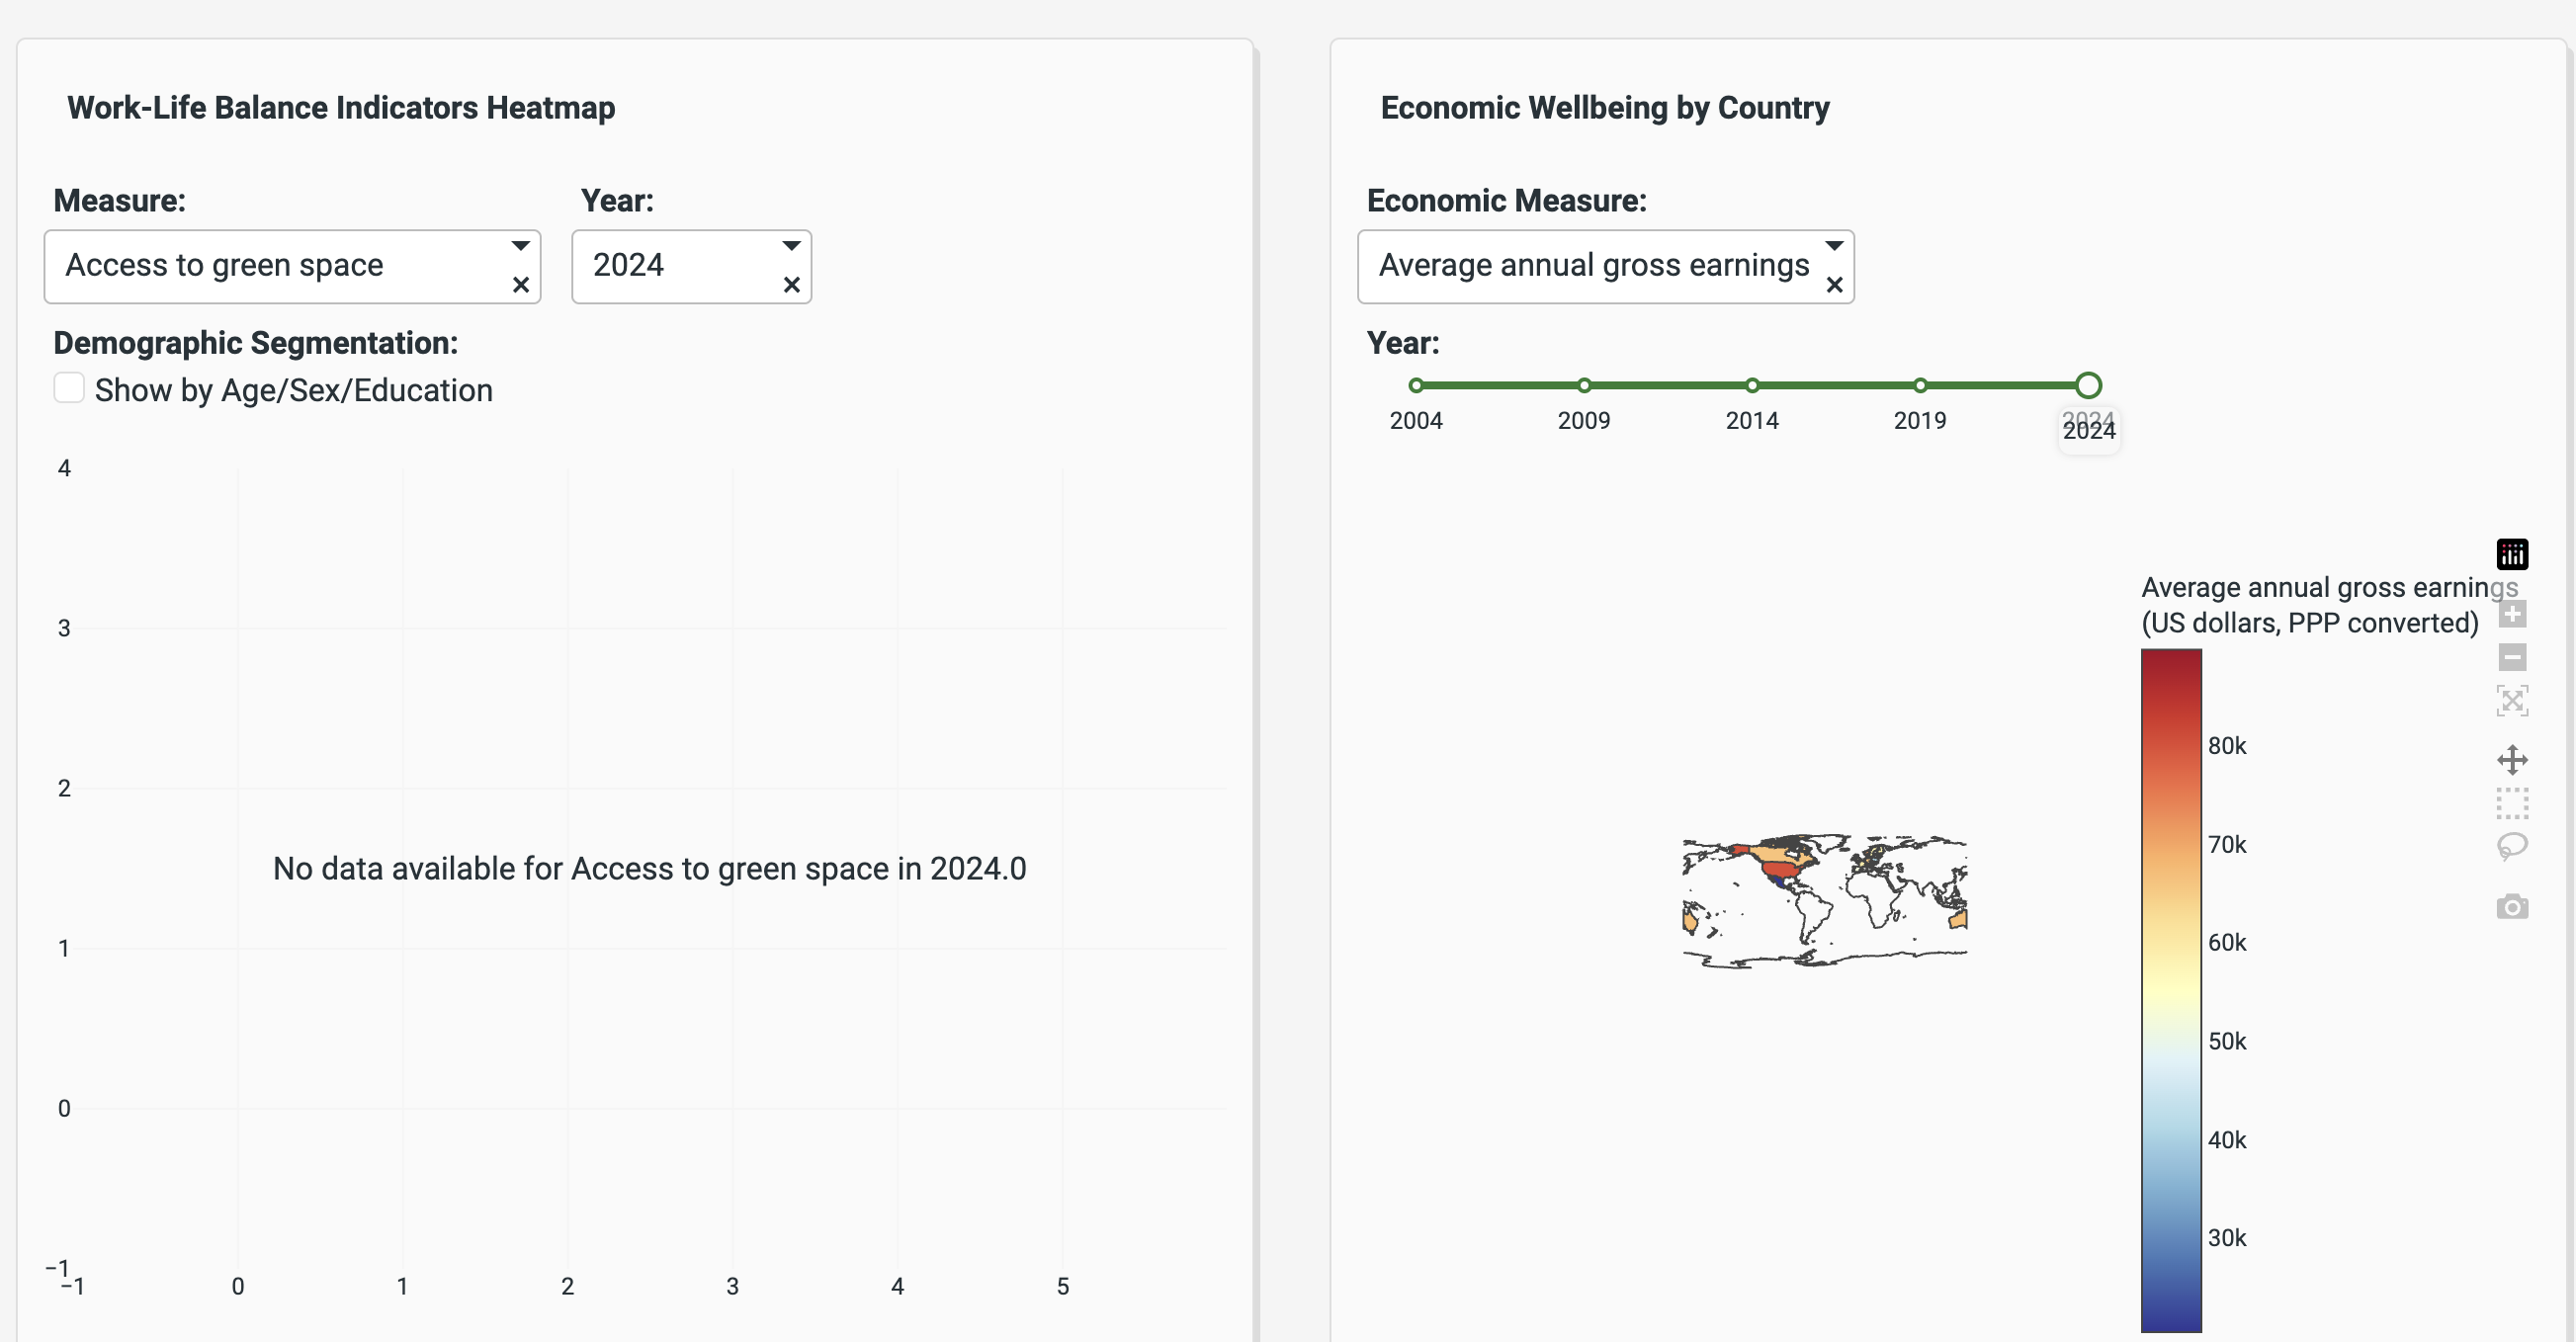Activate the Box Select tool

click(2511, 803)
